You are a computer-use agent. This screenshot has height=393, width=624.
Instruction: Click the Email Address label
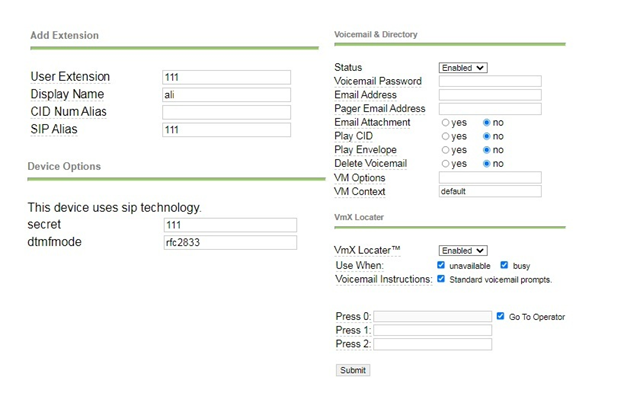(365, 95)
